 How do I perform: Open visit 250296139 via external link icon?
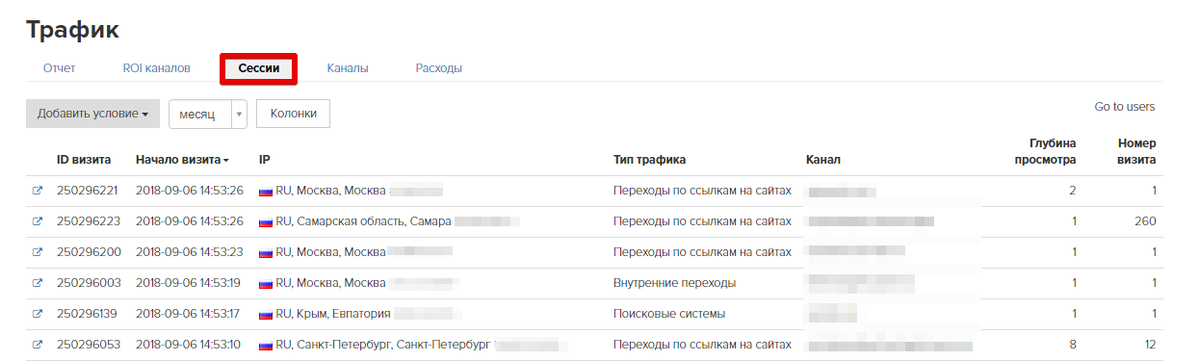37,314
